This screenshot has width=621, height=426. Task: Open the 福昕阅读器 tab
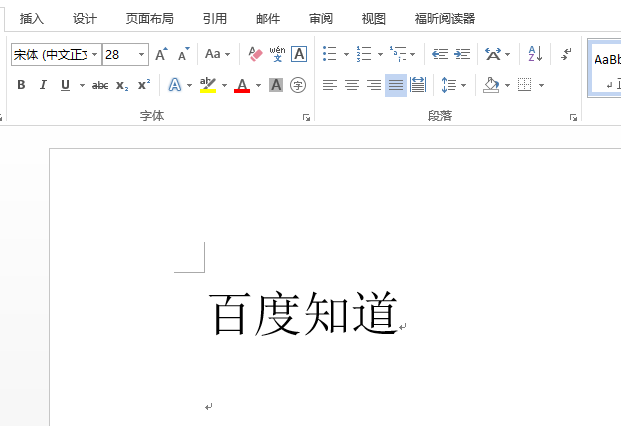[444, 19]
